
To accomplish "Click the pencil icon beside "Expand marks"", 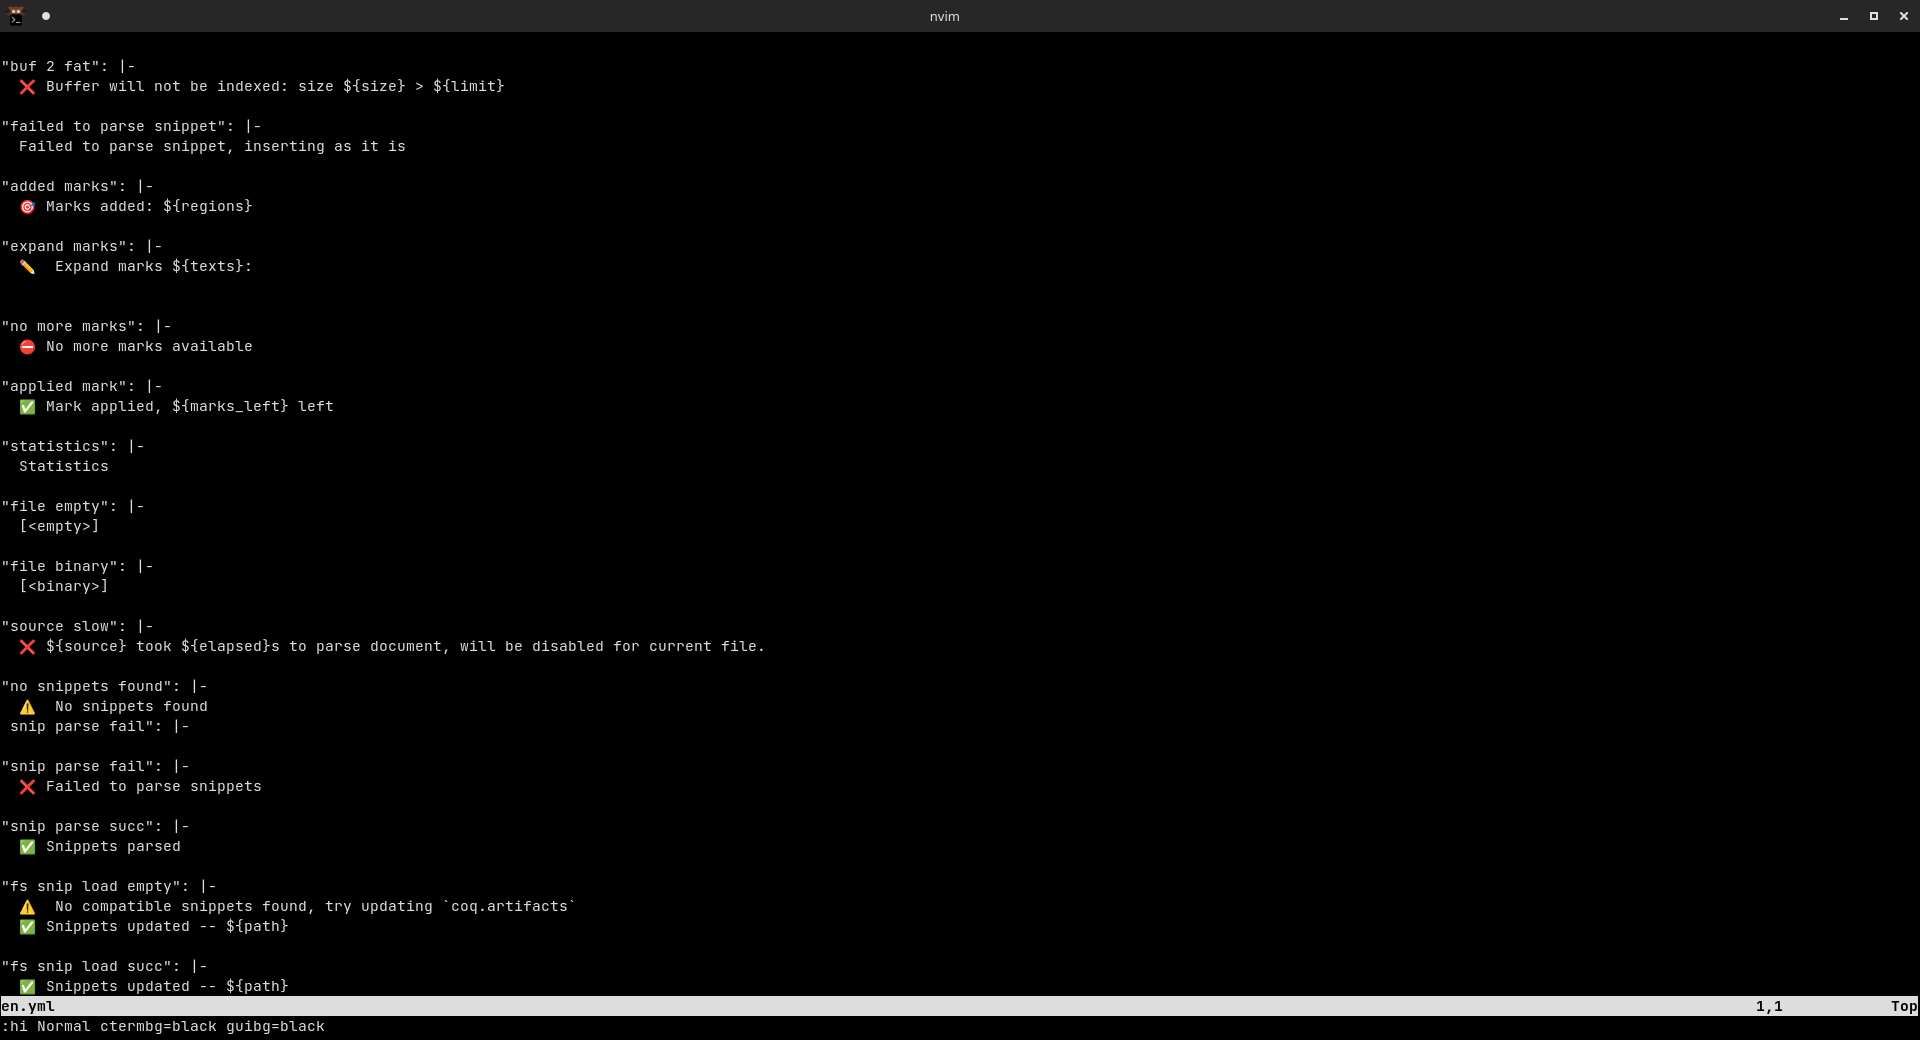I will (x=27, y=267).
